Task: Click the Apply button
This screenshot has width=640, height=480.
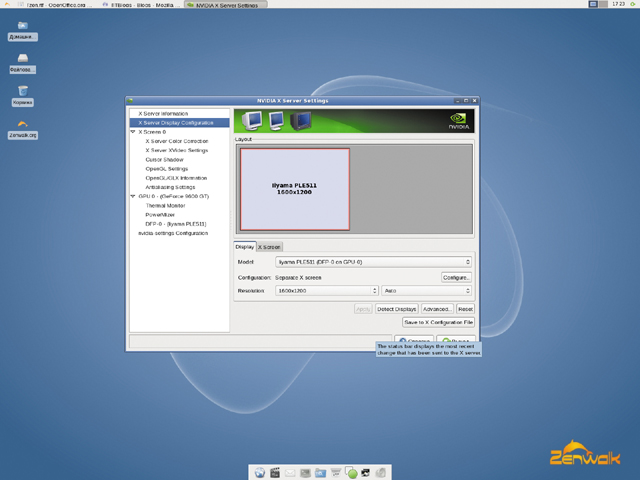Action: pos(363,309)
